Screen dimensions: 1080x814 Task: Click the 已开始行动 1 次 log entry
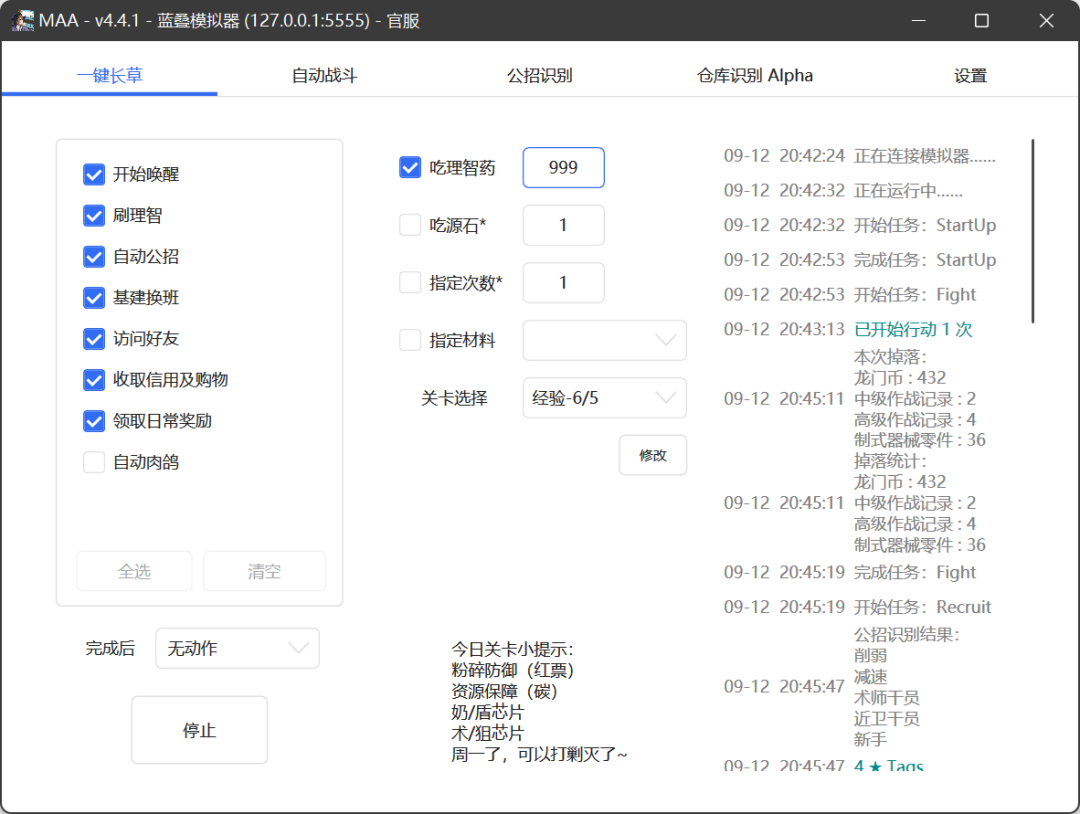point(913,329)
